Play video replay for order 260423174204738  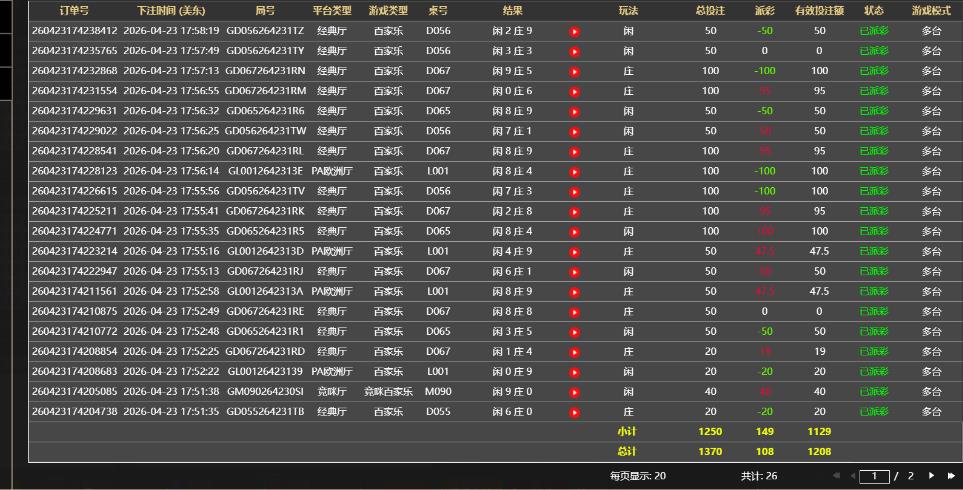point(574,413)
